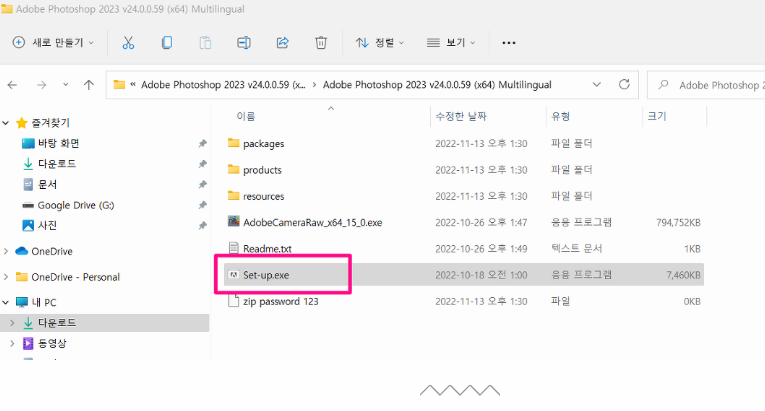This screenshot has height=411, width=765.
Task: Open recent locations chevron near navigation arrows
Action: [x=65, y=85]
